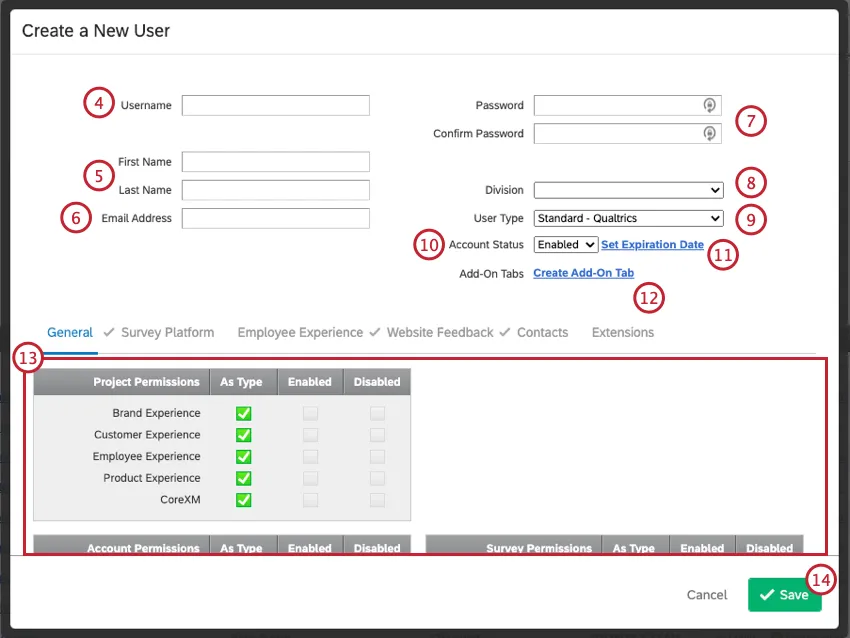This screenshot has width=850, height=638.
Task: Click the Set Expiration Date link
Action: pos(652,244)
